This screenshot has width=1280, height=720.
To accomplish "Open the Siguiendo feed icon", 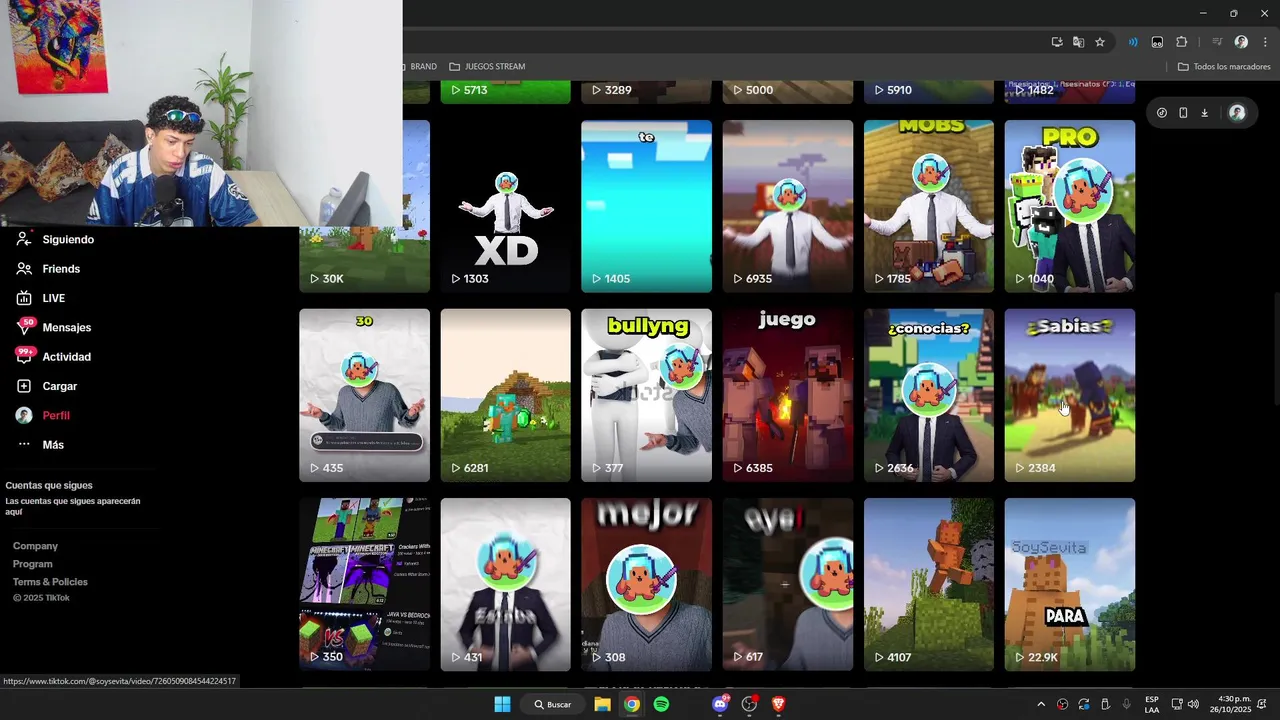I will point(24,239).
